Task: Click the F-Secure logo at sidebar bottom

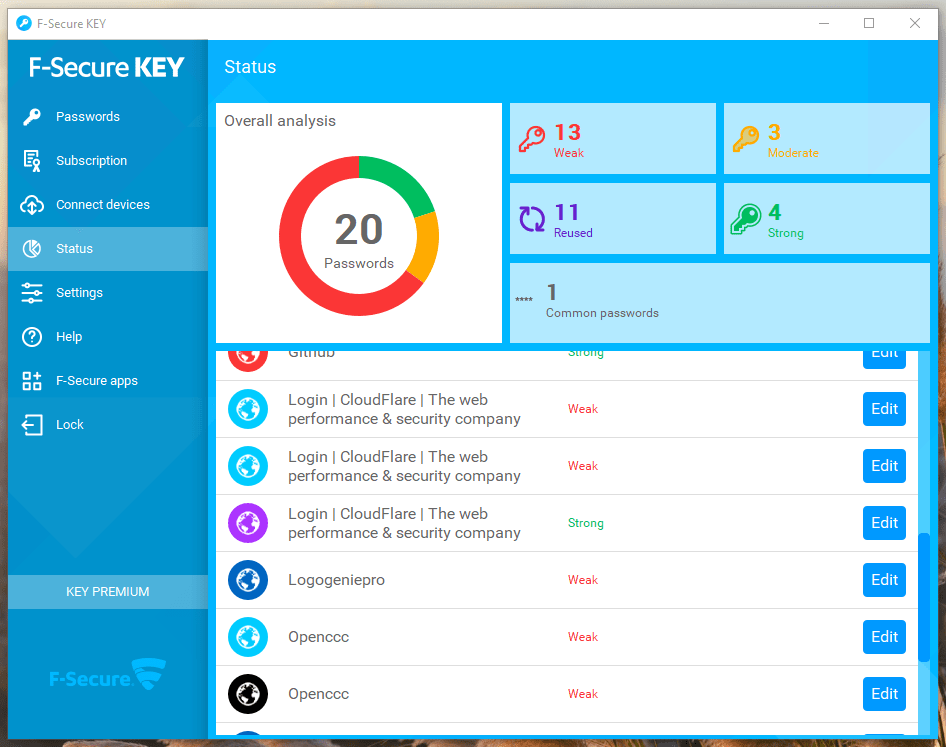Action: coord(107,675)
